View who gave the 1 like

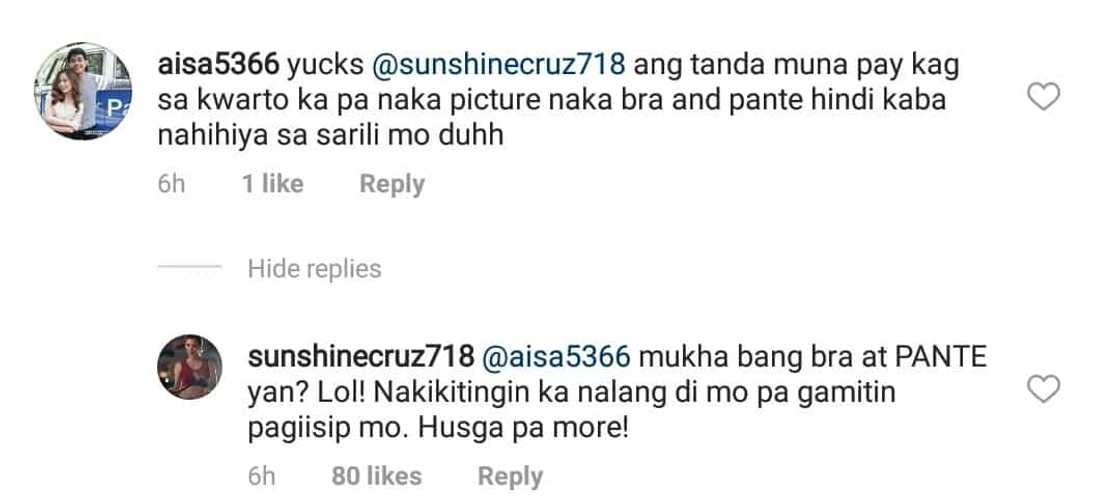tap(272, 184)
